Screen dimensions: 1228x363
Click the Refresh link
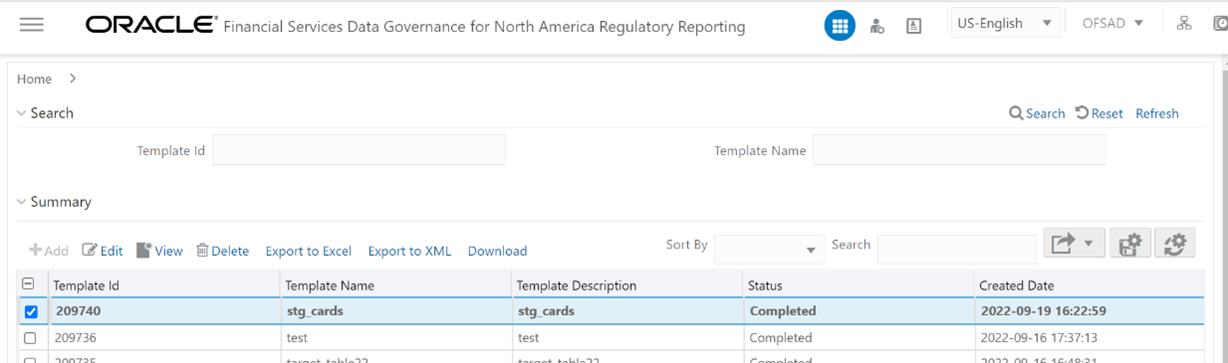1157,114
